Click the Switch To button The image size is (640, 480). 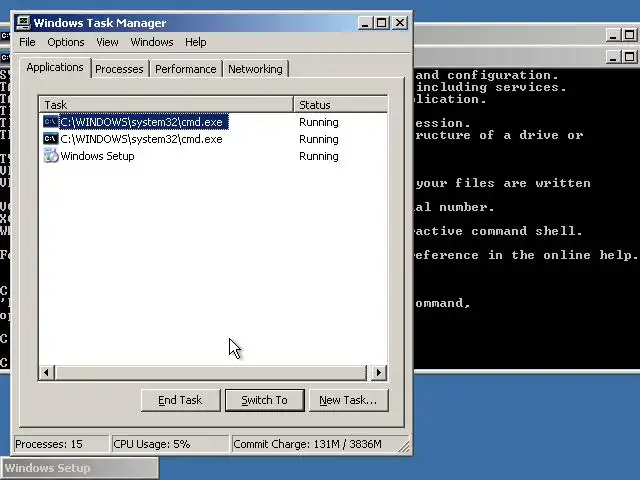[x=264, y=400]
